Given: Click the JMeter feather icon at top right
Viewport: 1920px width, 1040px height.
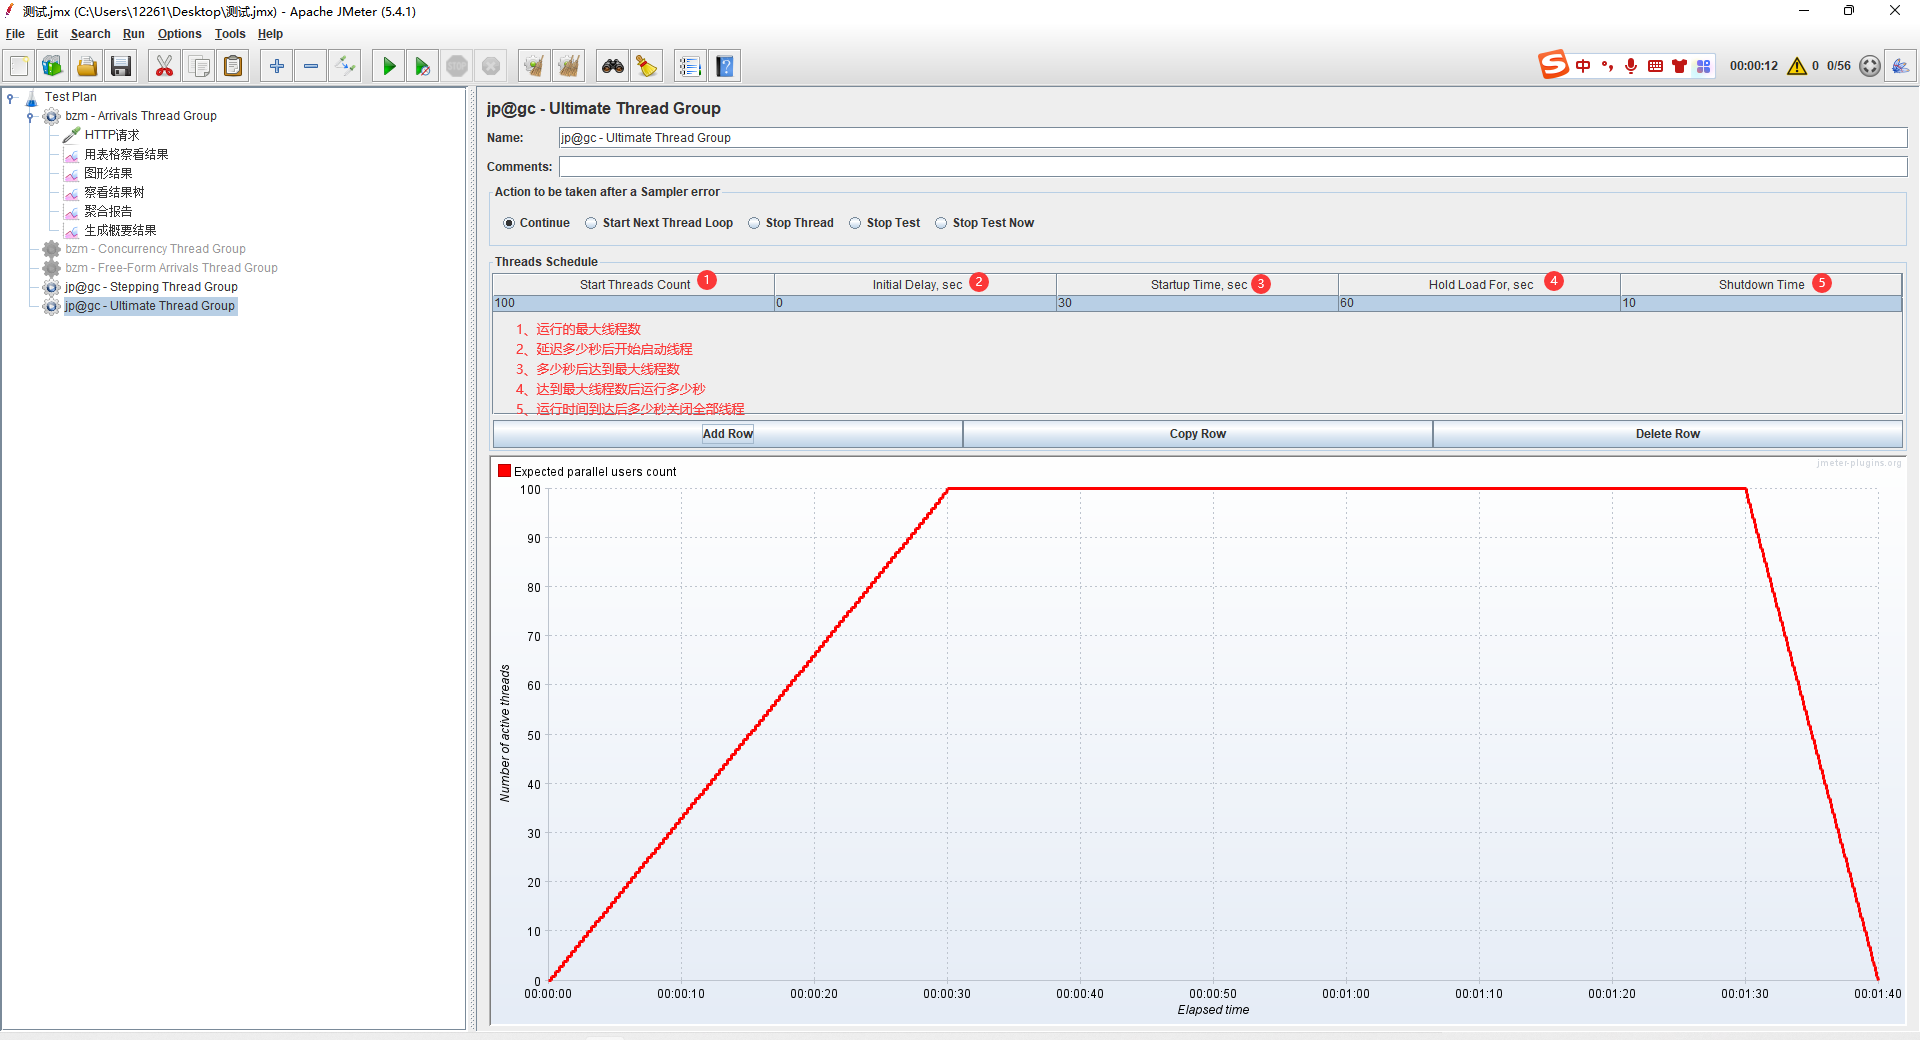Looking at the screenshot, I should click(x=1900, y=66).
